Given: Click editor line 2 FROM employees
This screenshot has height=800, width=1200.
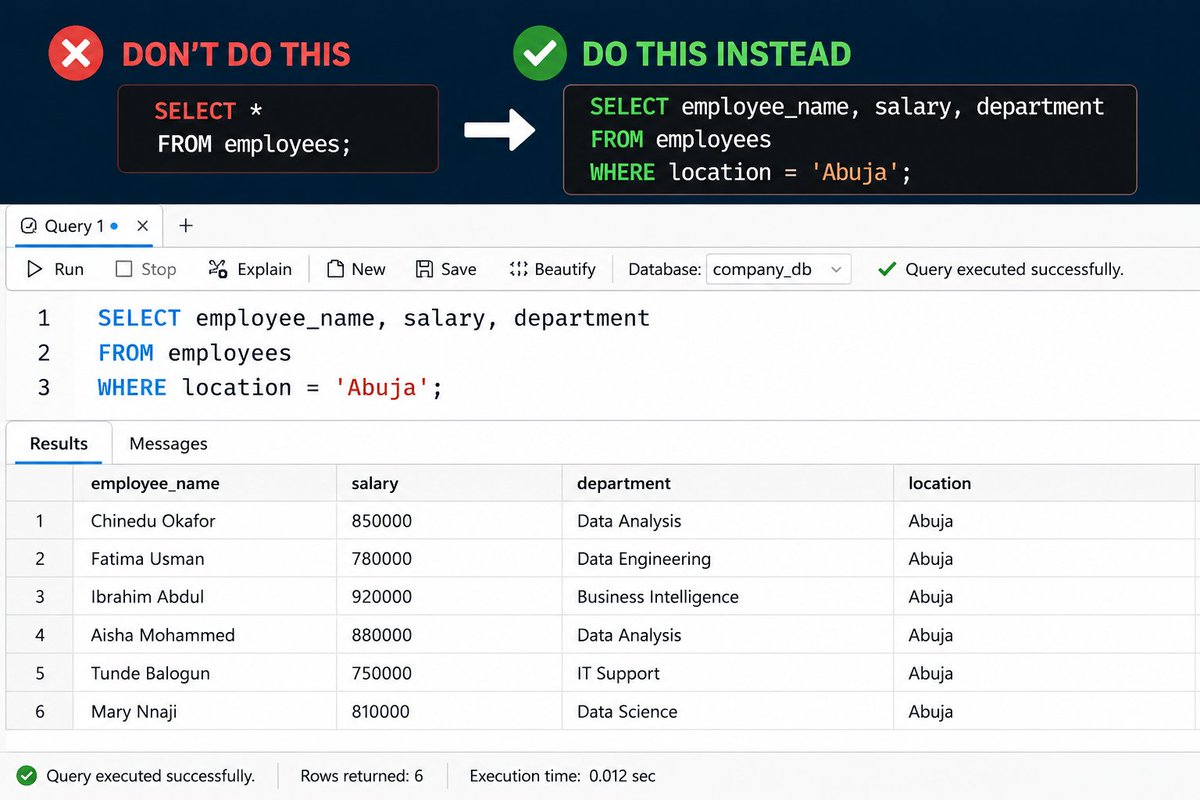Looking at the screenshot, I should [195, 353].
